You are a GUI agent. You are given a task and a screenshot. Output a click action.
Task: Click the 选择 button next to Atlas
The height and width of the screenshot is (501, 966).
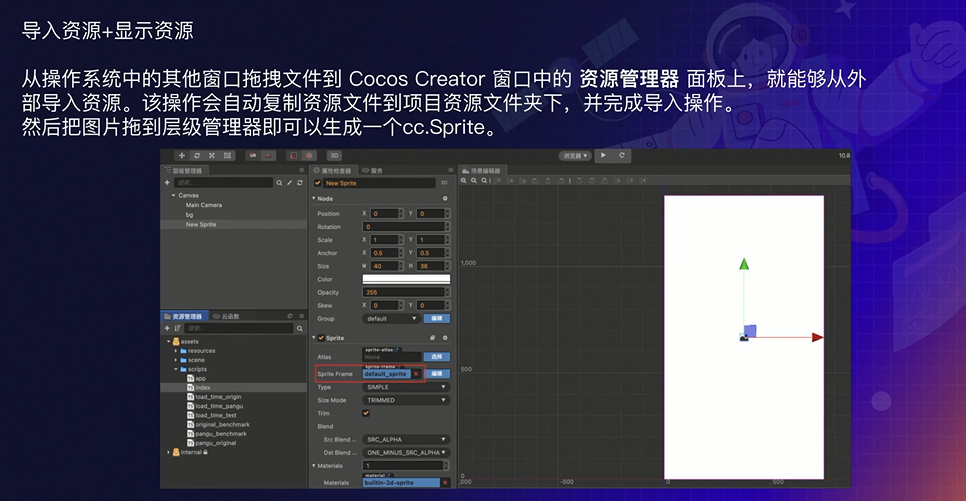click(x=437, y=357)
